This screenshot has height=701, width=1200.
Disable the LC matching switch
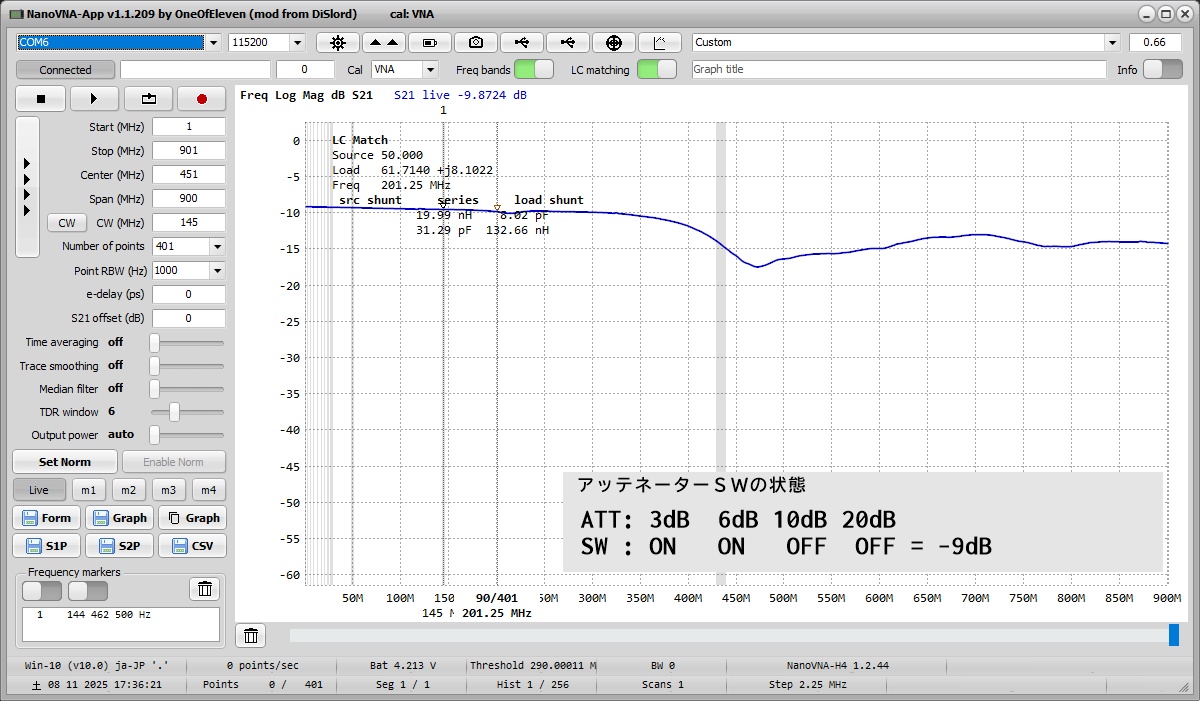click(x=656, y=69)
